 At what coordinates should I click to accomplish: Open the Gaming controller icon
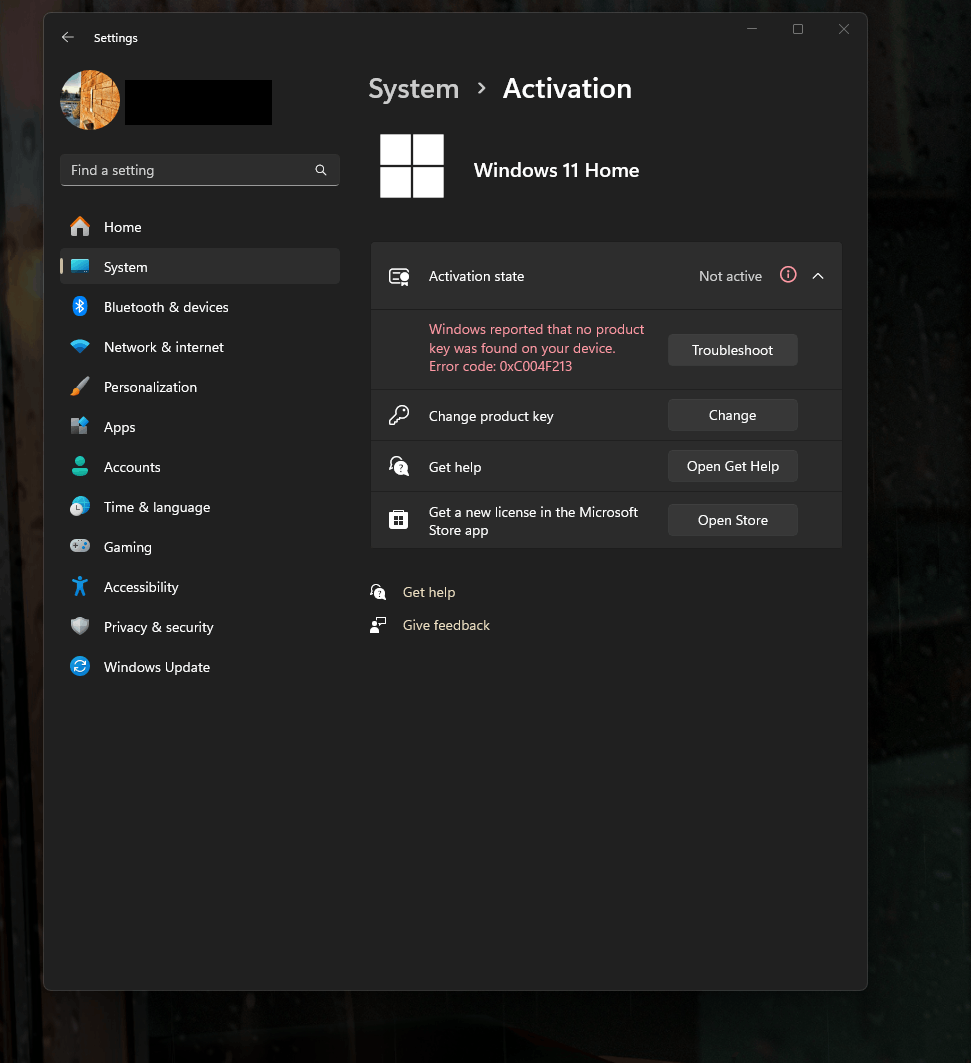coord(80,547)
